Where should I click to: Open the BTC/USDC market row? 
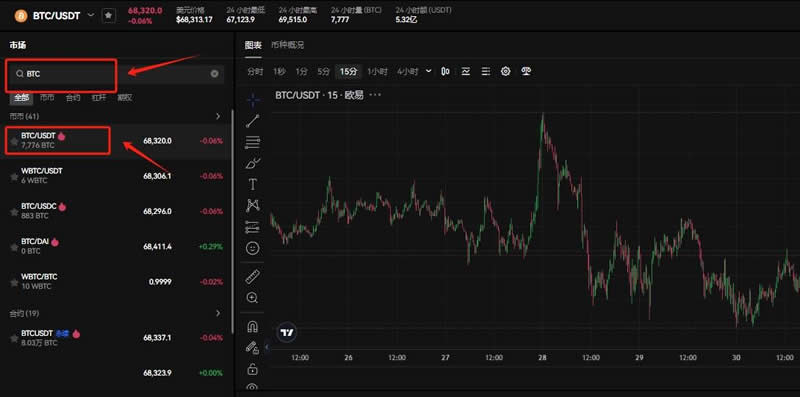pos(116,211)
